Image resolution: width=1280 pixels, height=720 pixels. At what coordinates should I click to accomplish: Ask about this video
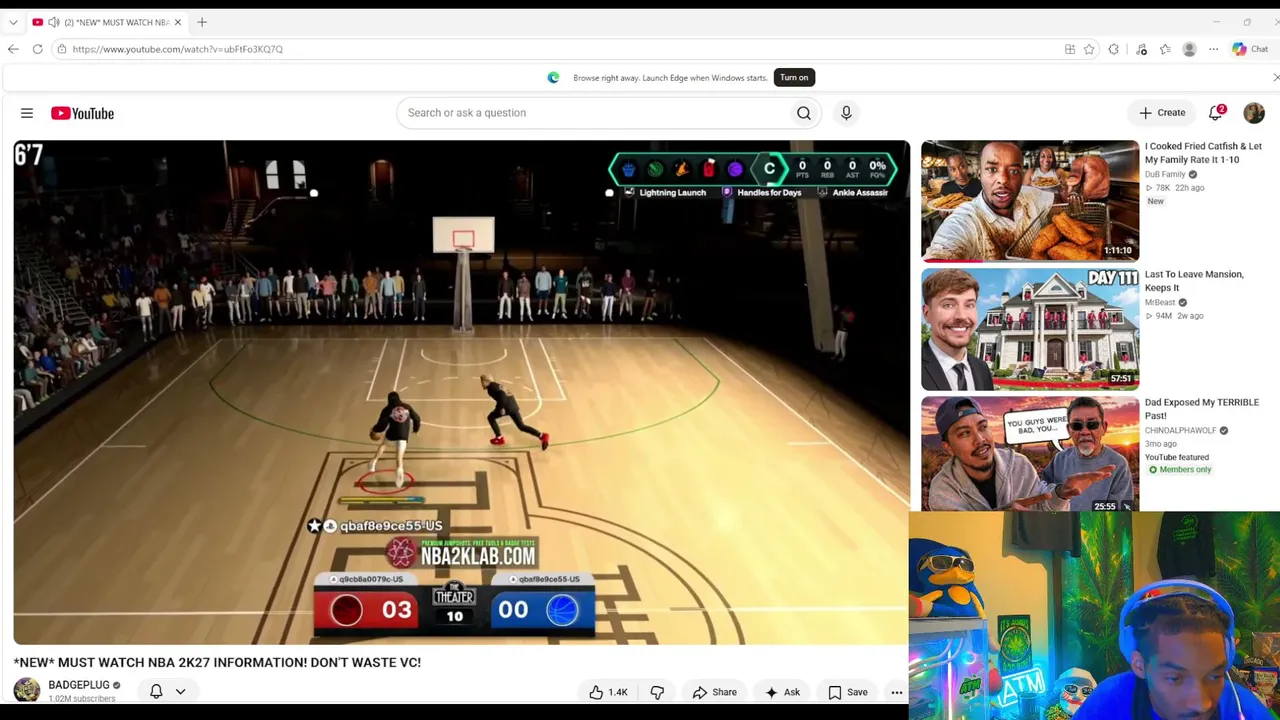coord(782,692)
